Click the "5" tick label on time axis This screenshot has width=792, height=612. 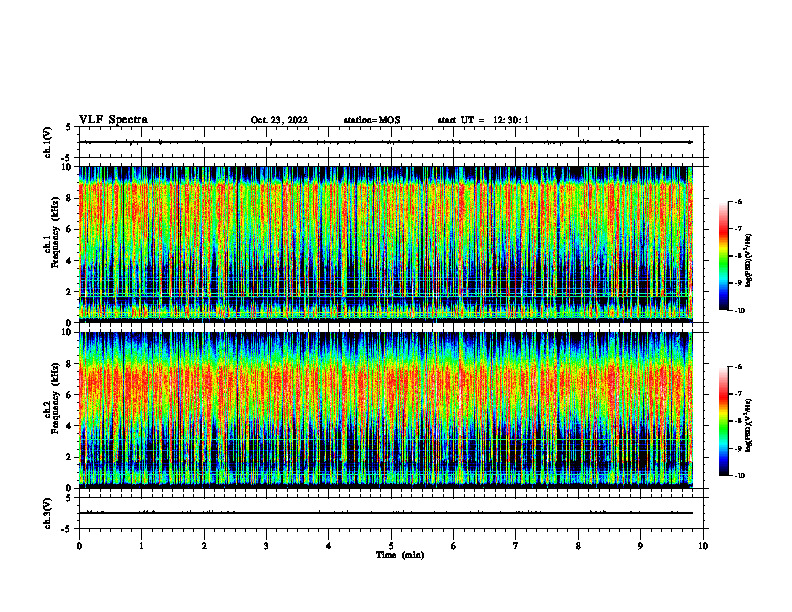click(391, 546)
